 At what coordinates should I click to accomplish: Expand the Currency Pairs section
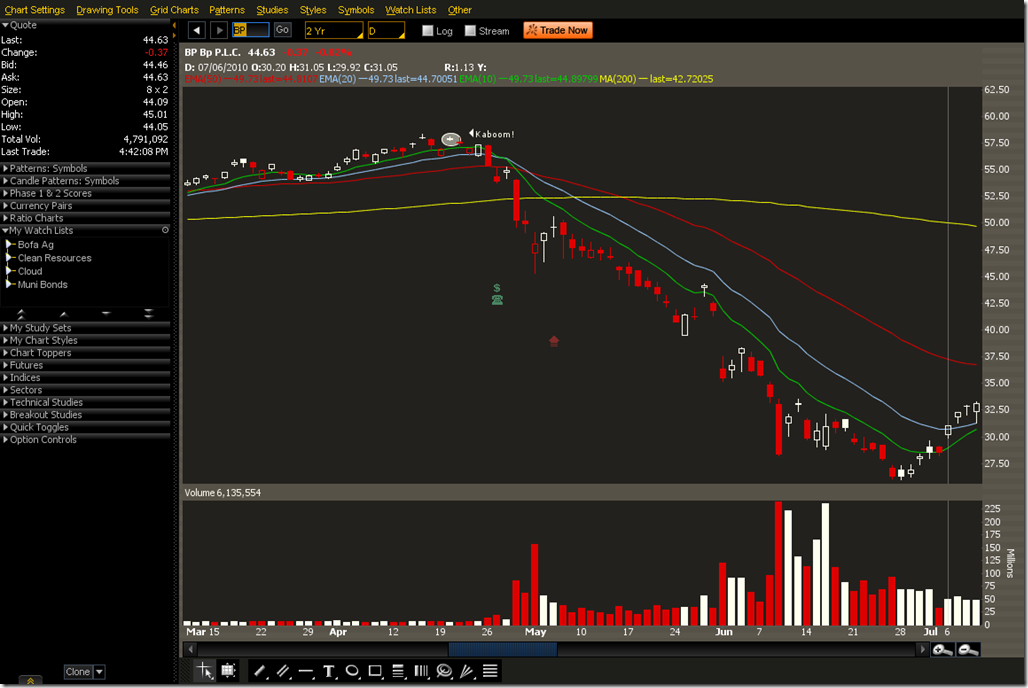click(x=85, y=206)
